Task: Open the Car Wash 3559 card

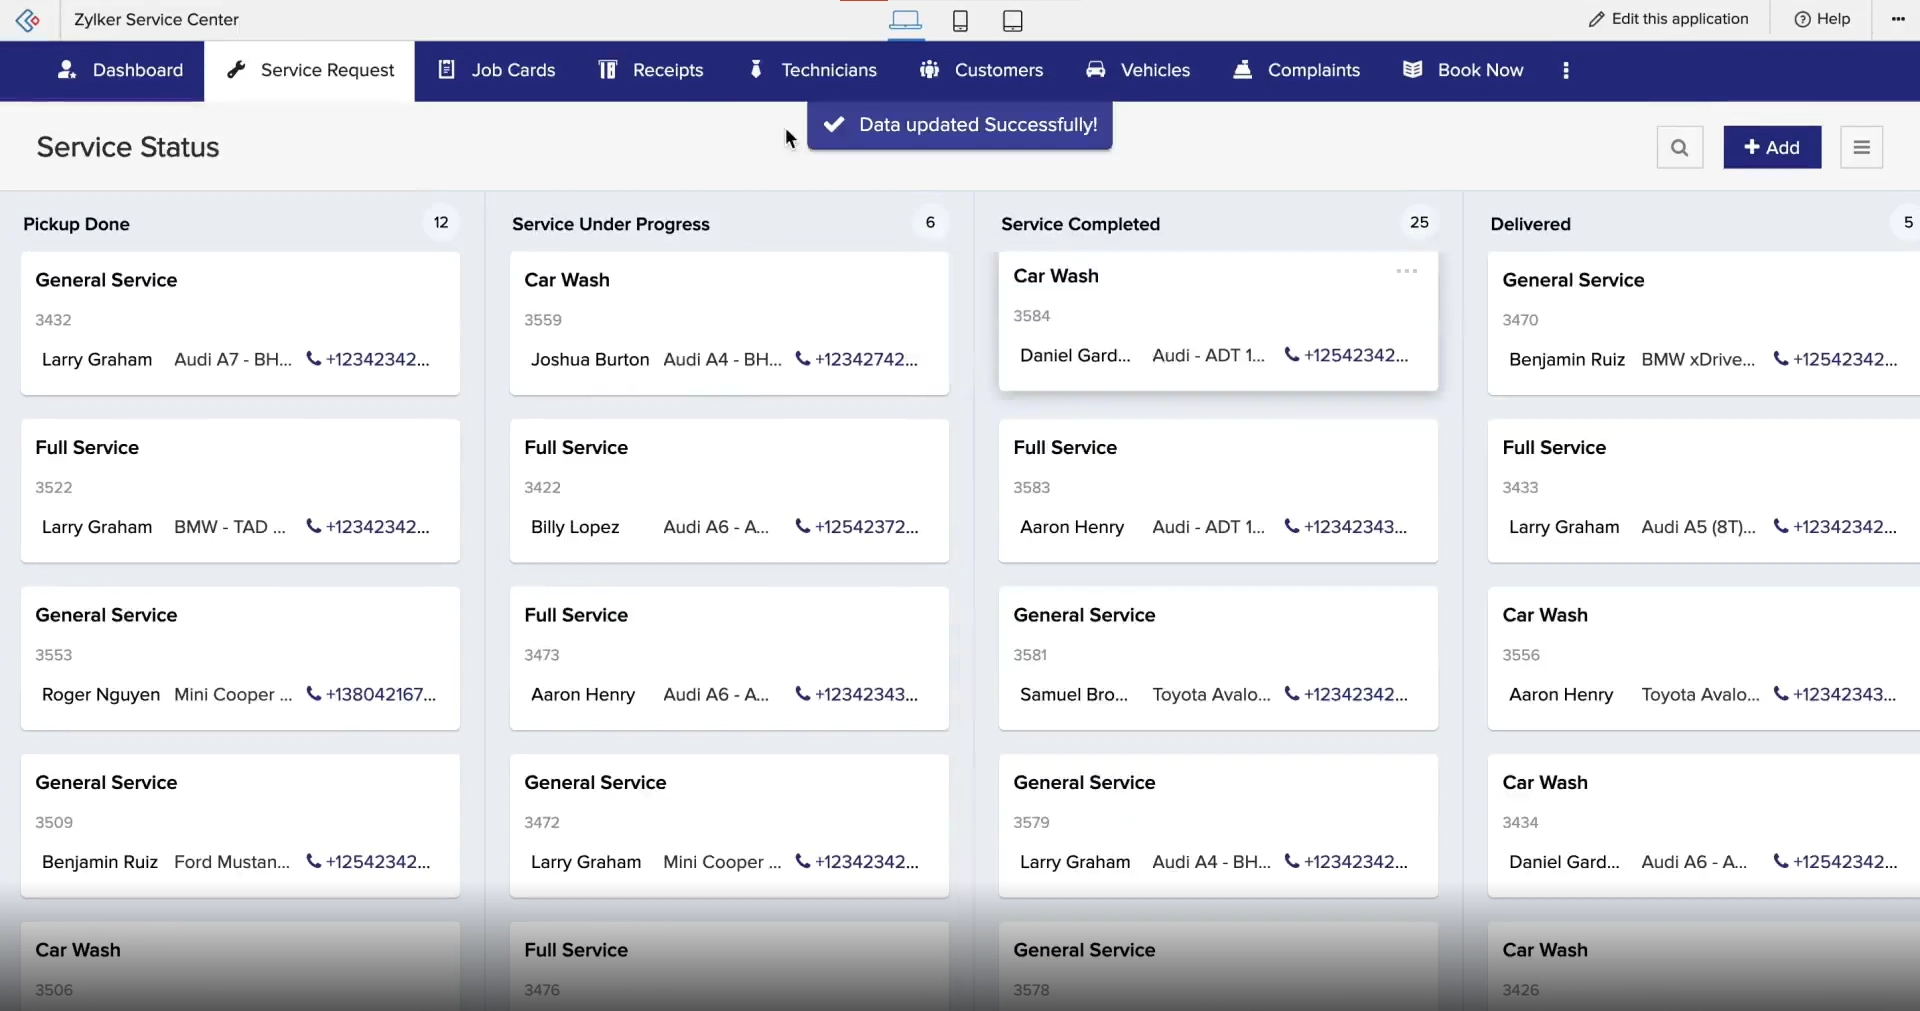Action: (729, 323)
